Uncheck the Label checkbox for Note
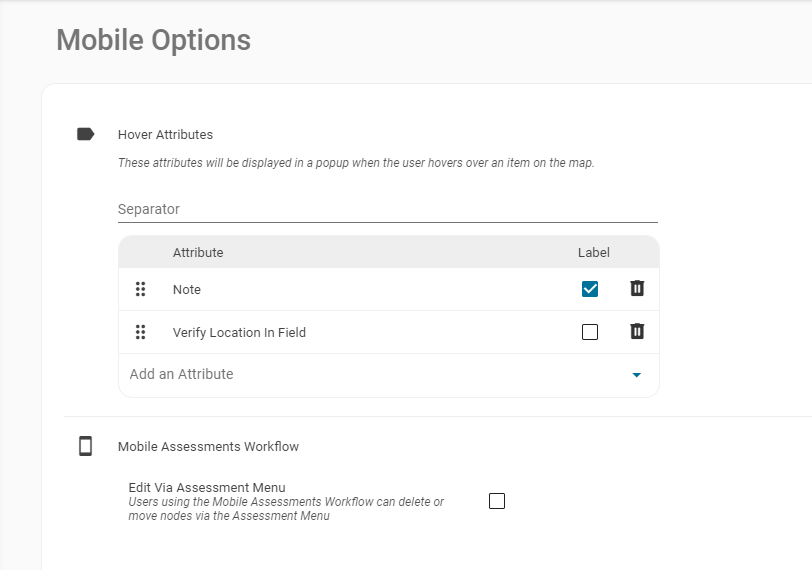This screenshot has height=570, width=812. tap(590, 289)
